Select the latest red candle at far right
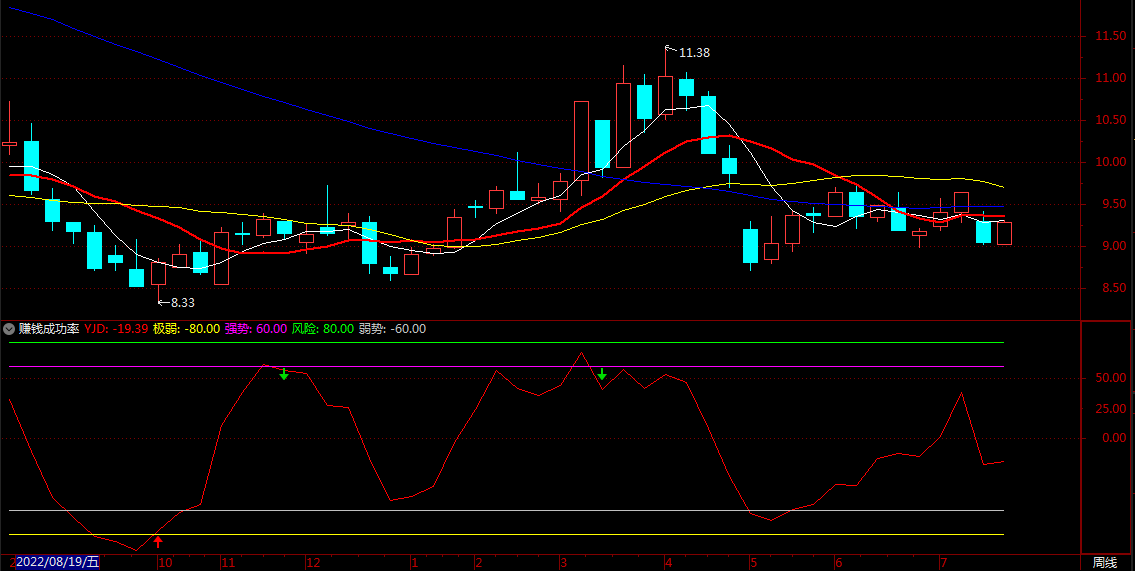This screenshot has width=1135, height=571. point(1005,233)
